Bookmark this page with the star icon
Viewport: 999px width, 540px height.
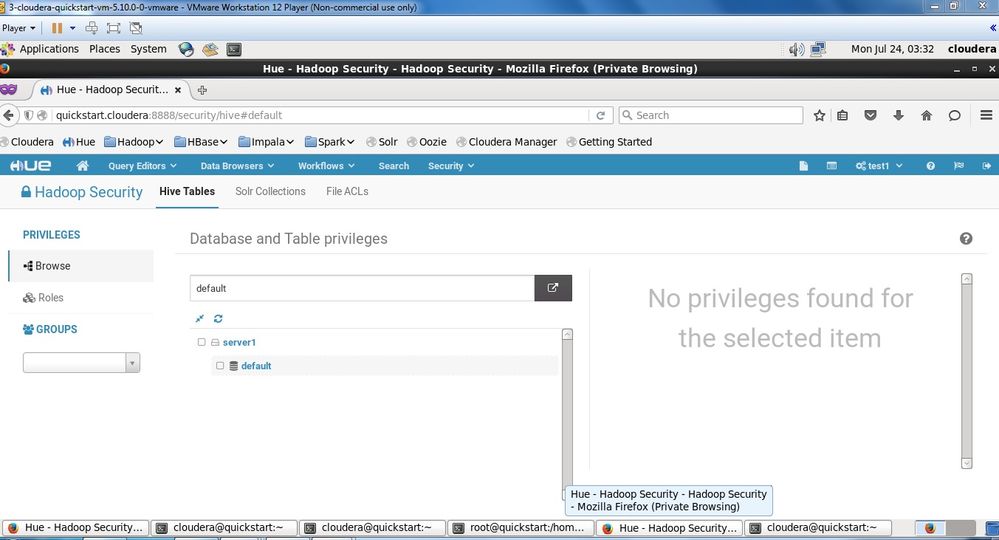point(819,115)
